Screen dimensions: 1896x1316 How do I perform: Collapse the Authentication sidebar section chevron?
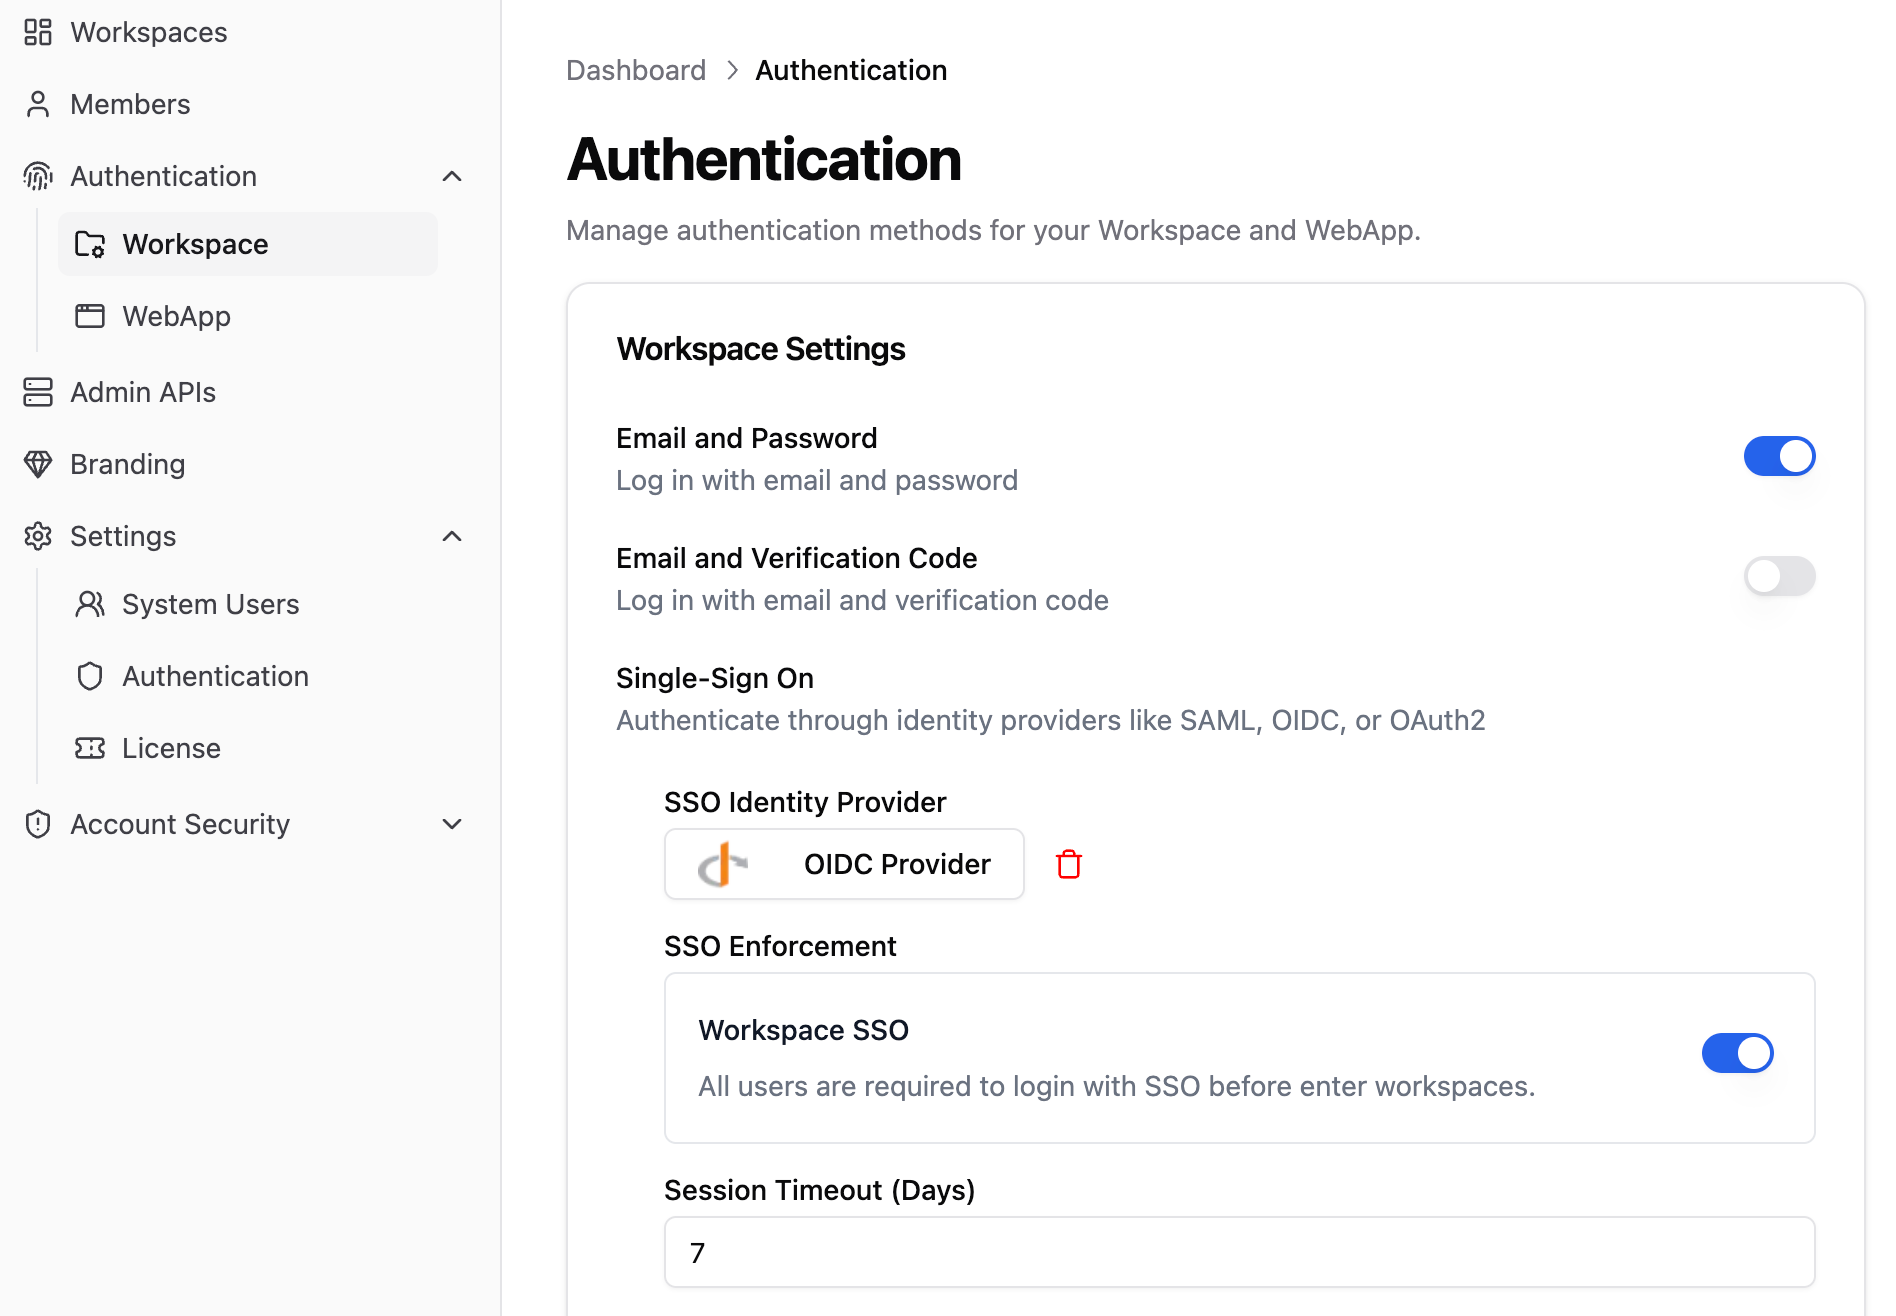[x=452, y=176]
